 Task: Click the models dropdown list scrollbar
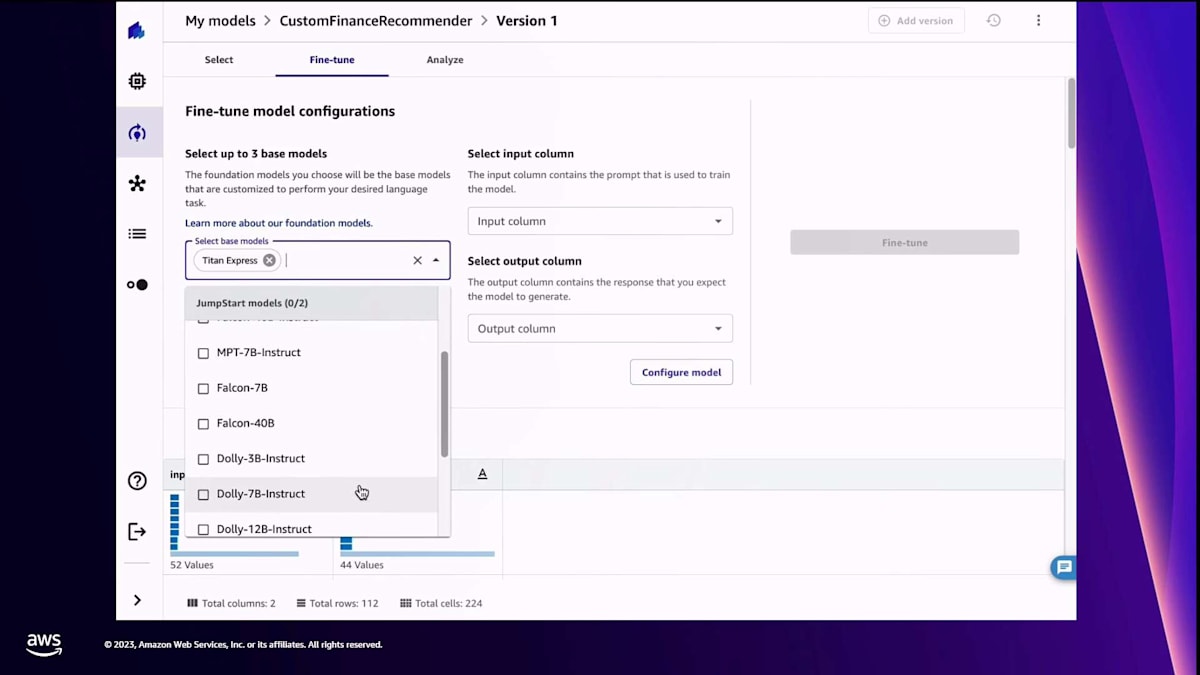coord(444,404)
